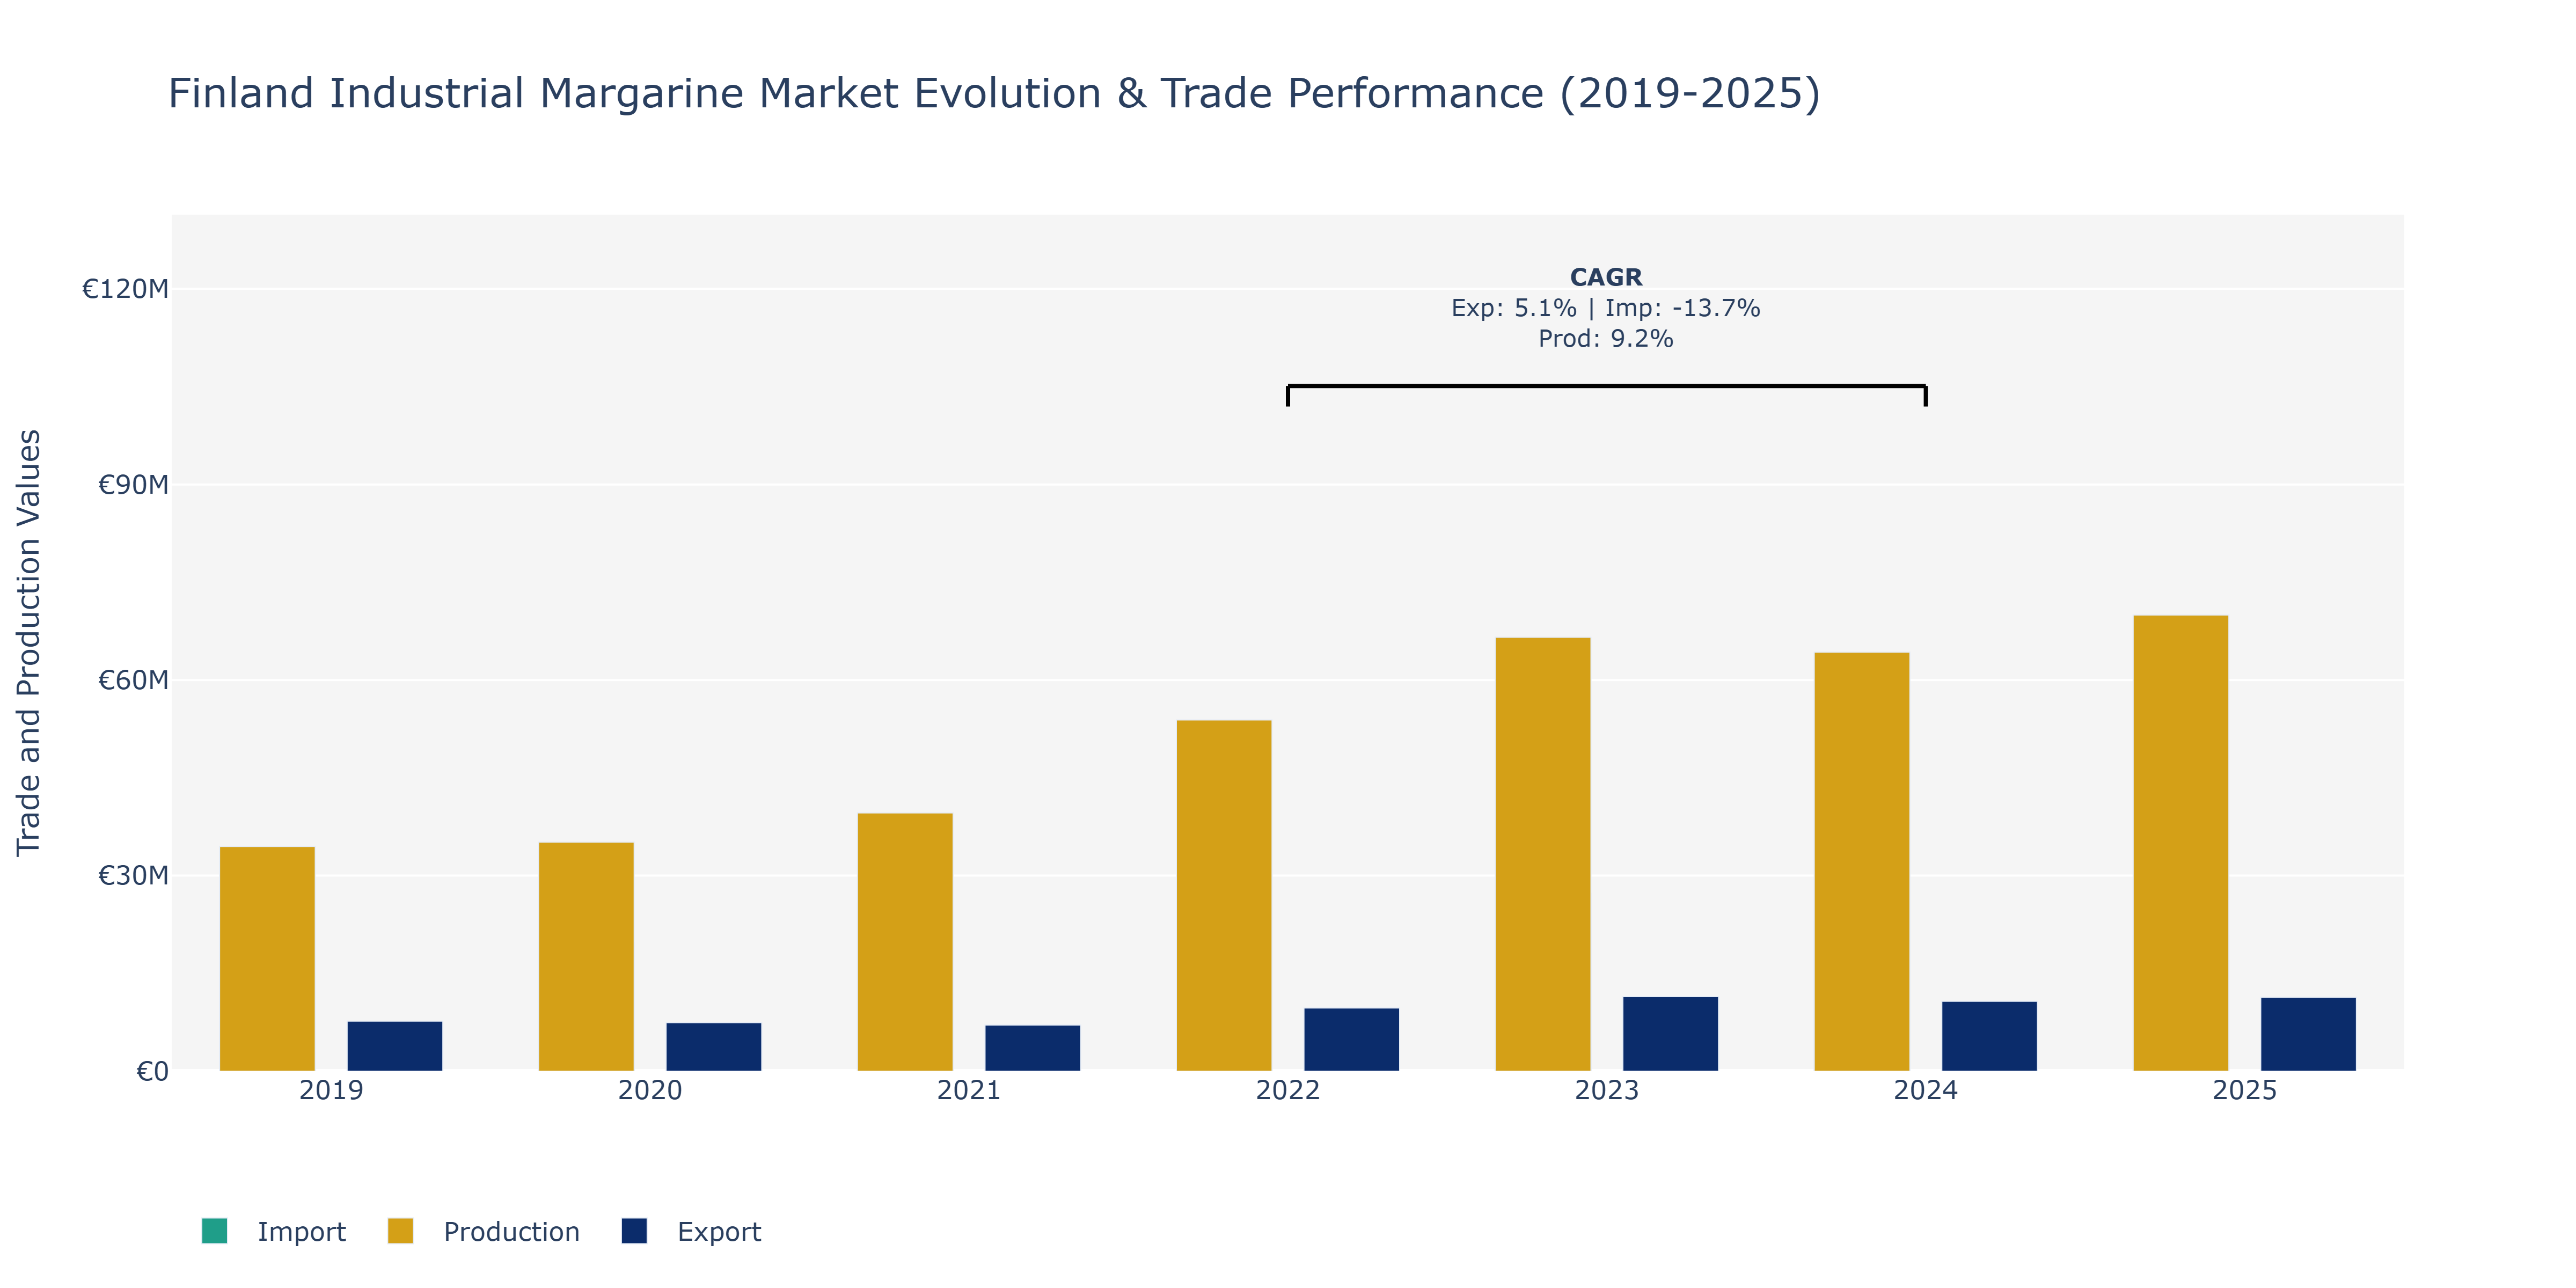Select the 2023 Production bar

tap(1543, 854)
